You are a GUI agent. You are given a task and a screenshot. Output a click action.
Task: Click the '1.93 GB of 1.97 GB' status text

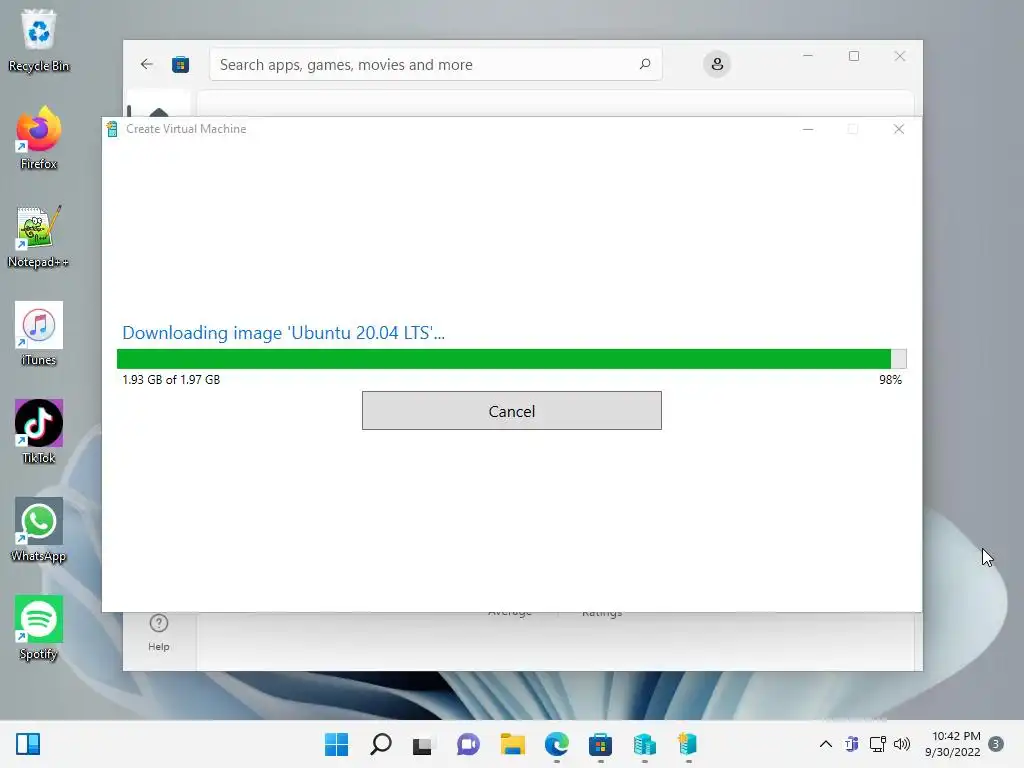click(x=171, y=379)
